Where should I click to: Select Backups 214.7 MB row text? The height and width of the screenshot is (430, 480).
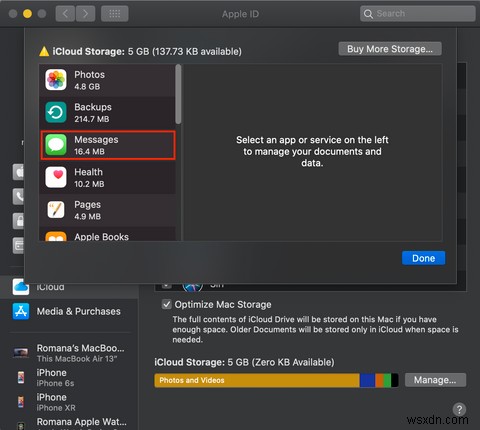pyautogui.click(x=93, y=113)
